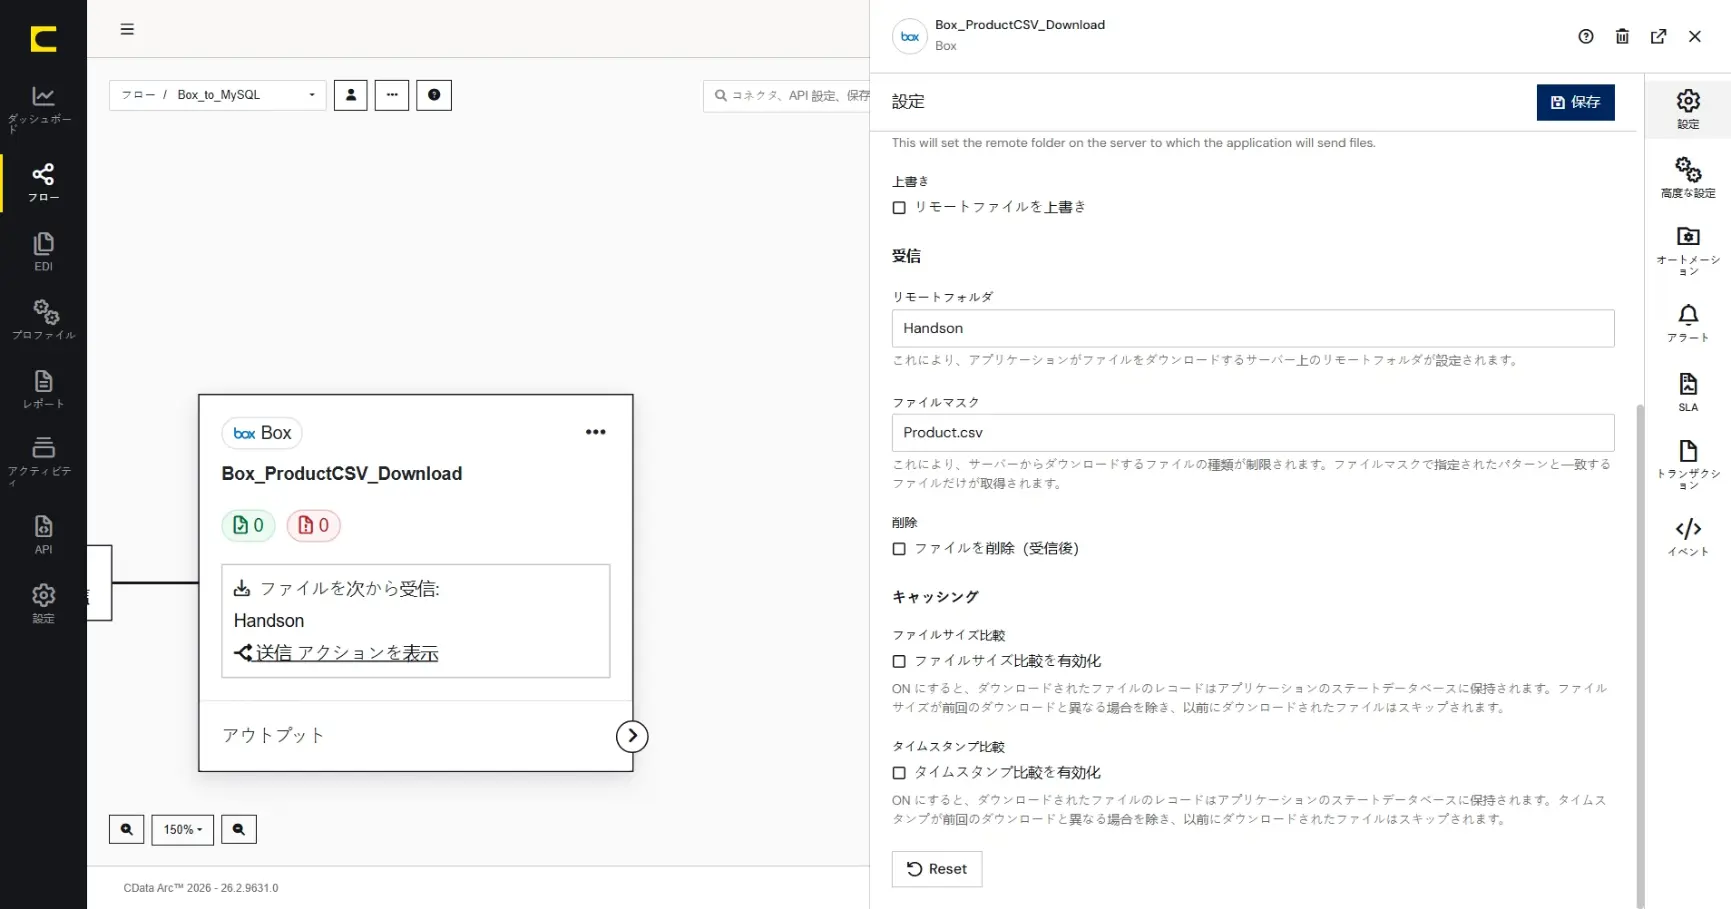The width and height of the screenshot is (1731, 909).
Task: Open the Box_to_MySQL flow selector dropdown
Action: coord(218,95)
